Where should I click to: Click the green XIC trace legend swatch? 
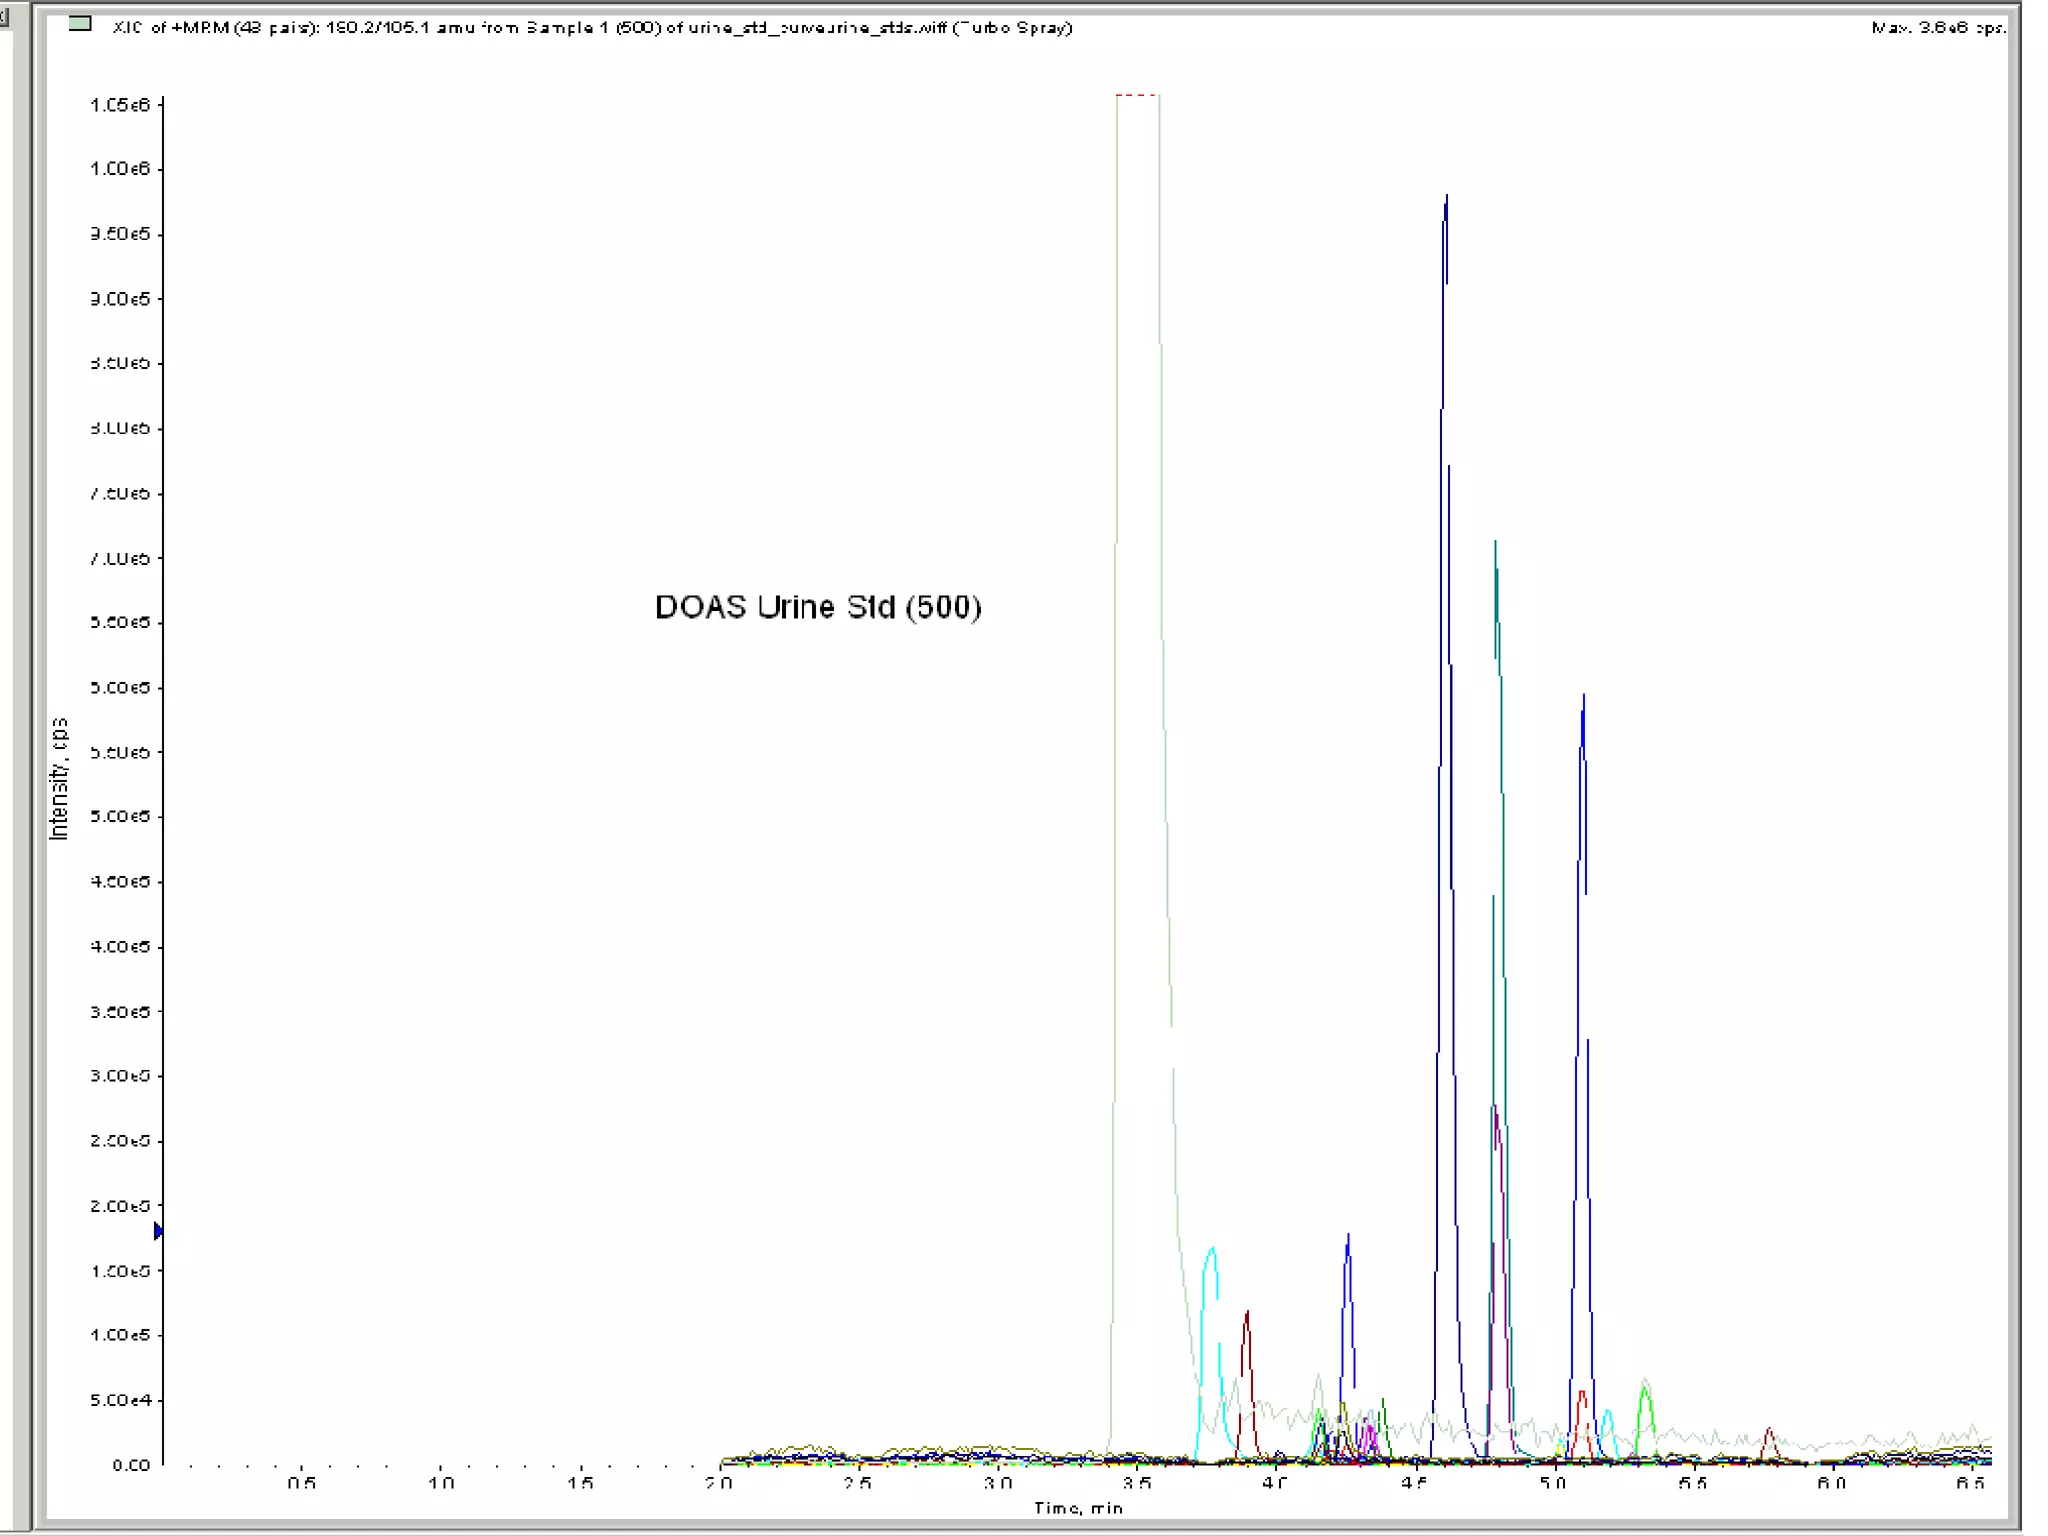81,24
